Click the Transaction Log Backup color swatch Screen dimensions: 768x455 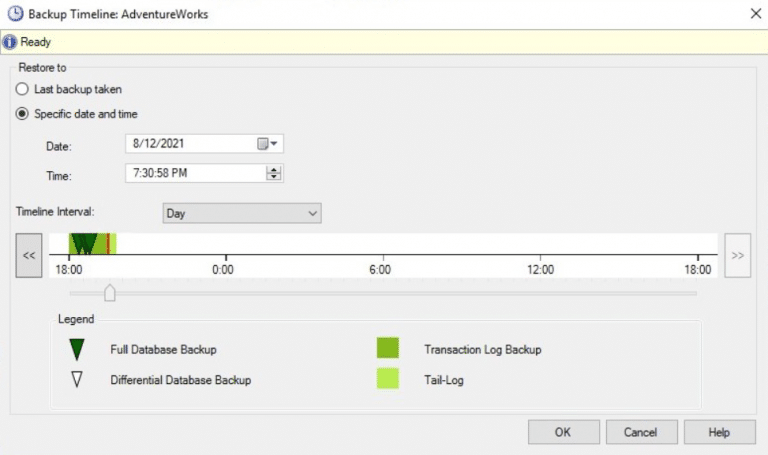(x=387, y=349)
